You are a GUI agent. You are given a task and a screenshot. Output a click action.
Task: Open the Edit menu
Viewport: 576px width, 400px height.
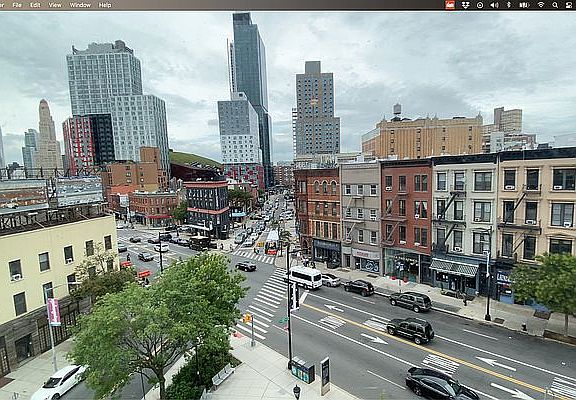[x=35, y=5]
